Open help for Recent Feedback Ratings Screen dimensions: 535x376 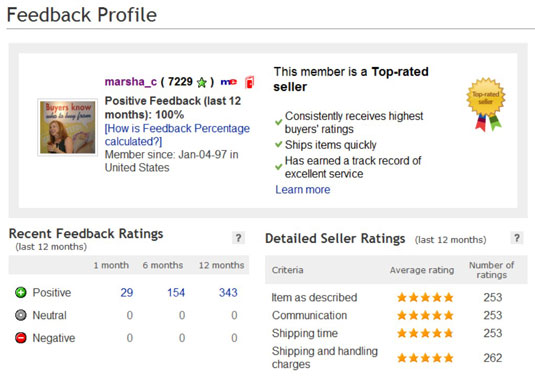(238, 238)
